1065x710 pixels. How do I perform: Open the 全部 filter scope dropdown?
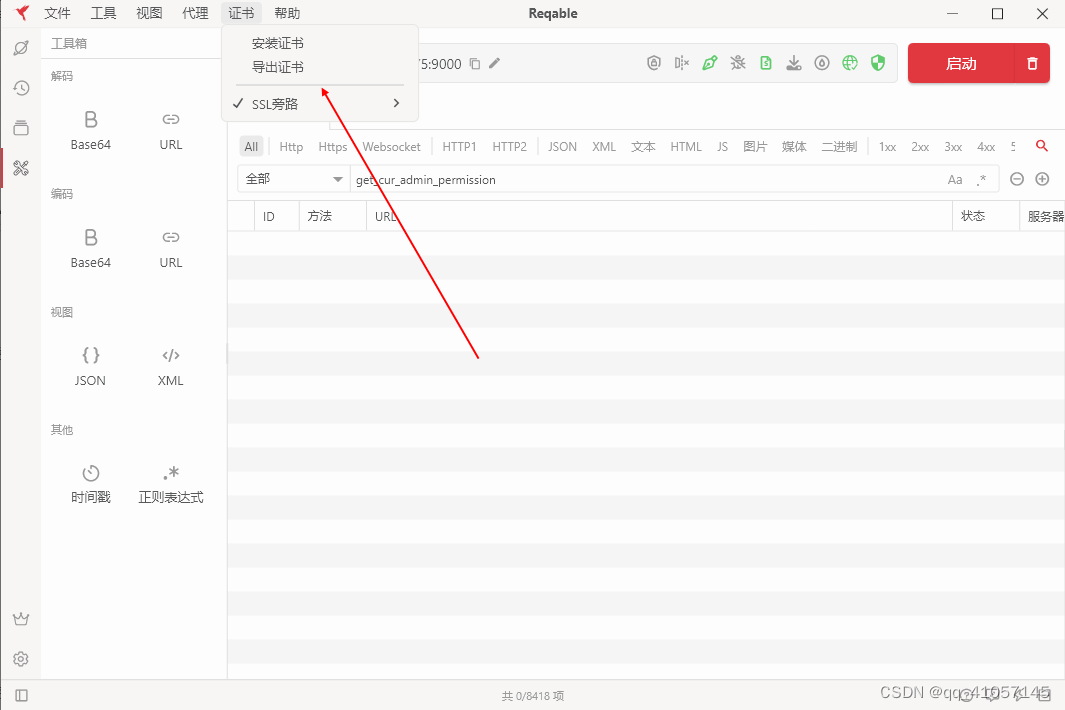click(x=293, y=179)
